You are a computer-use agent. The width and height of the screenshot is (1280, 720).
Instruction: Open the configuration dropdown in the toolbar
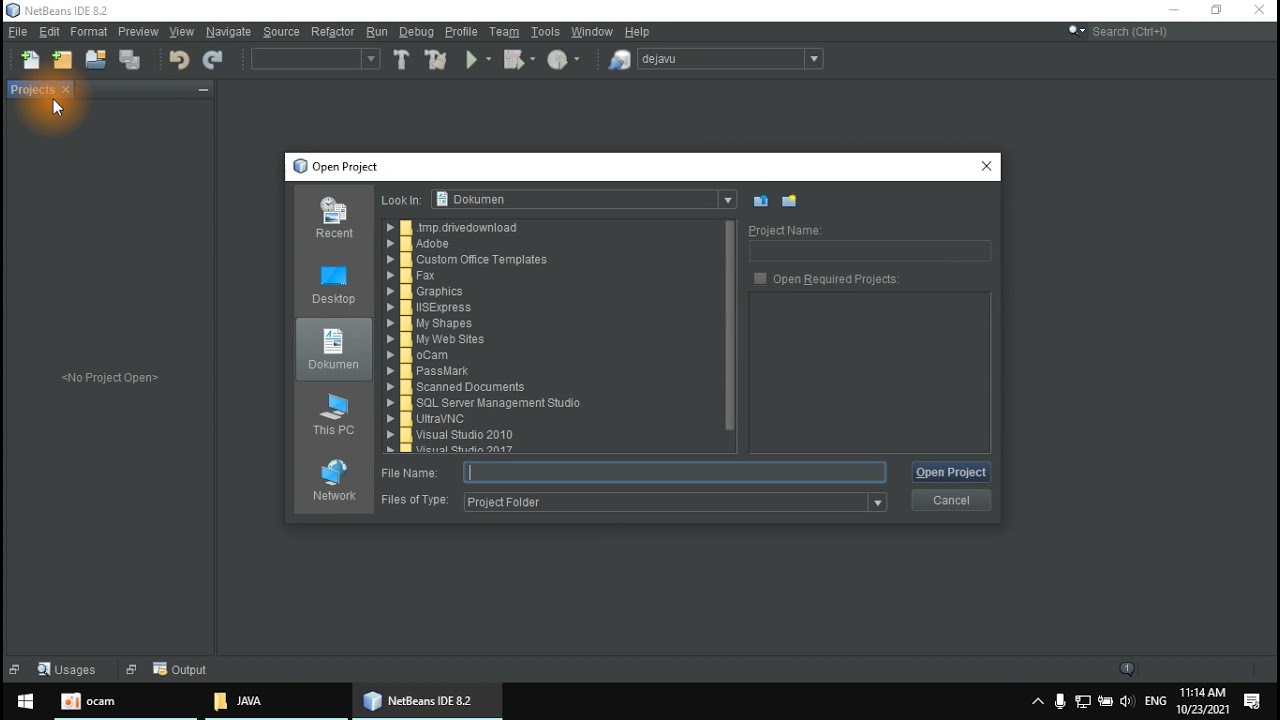(371, 59)
